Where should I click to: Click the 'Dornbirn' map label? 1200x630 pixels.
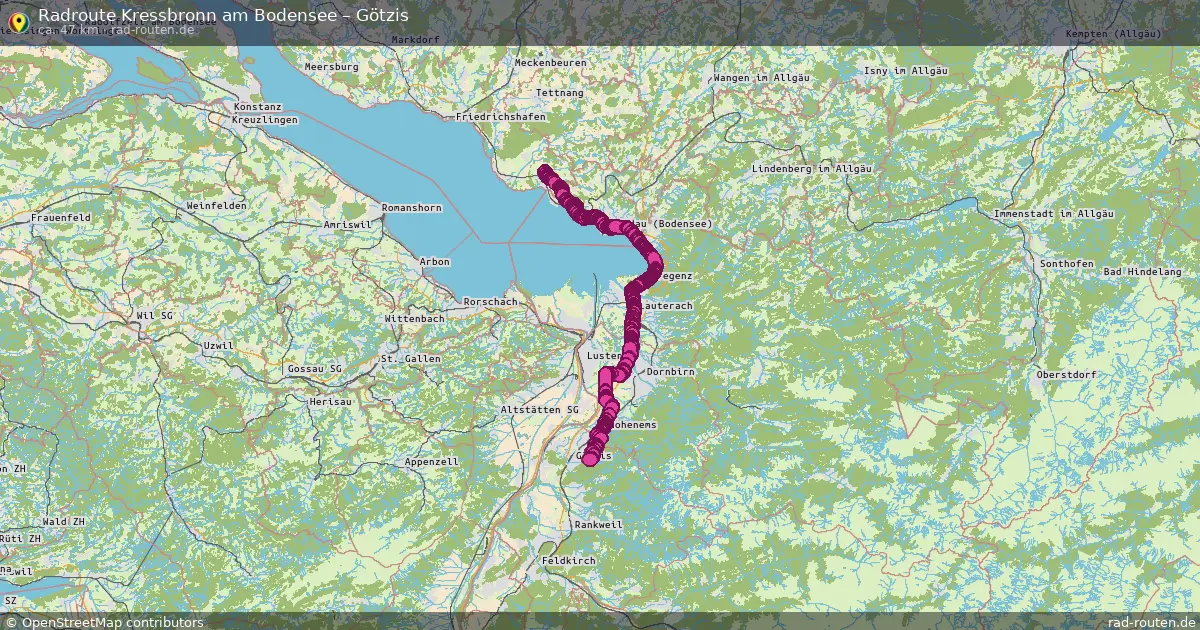point(670,372)
